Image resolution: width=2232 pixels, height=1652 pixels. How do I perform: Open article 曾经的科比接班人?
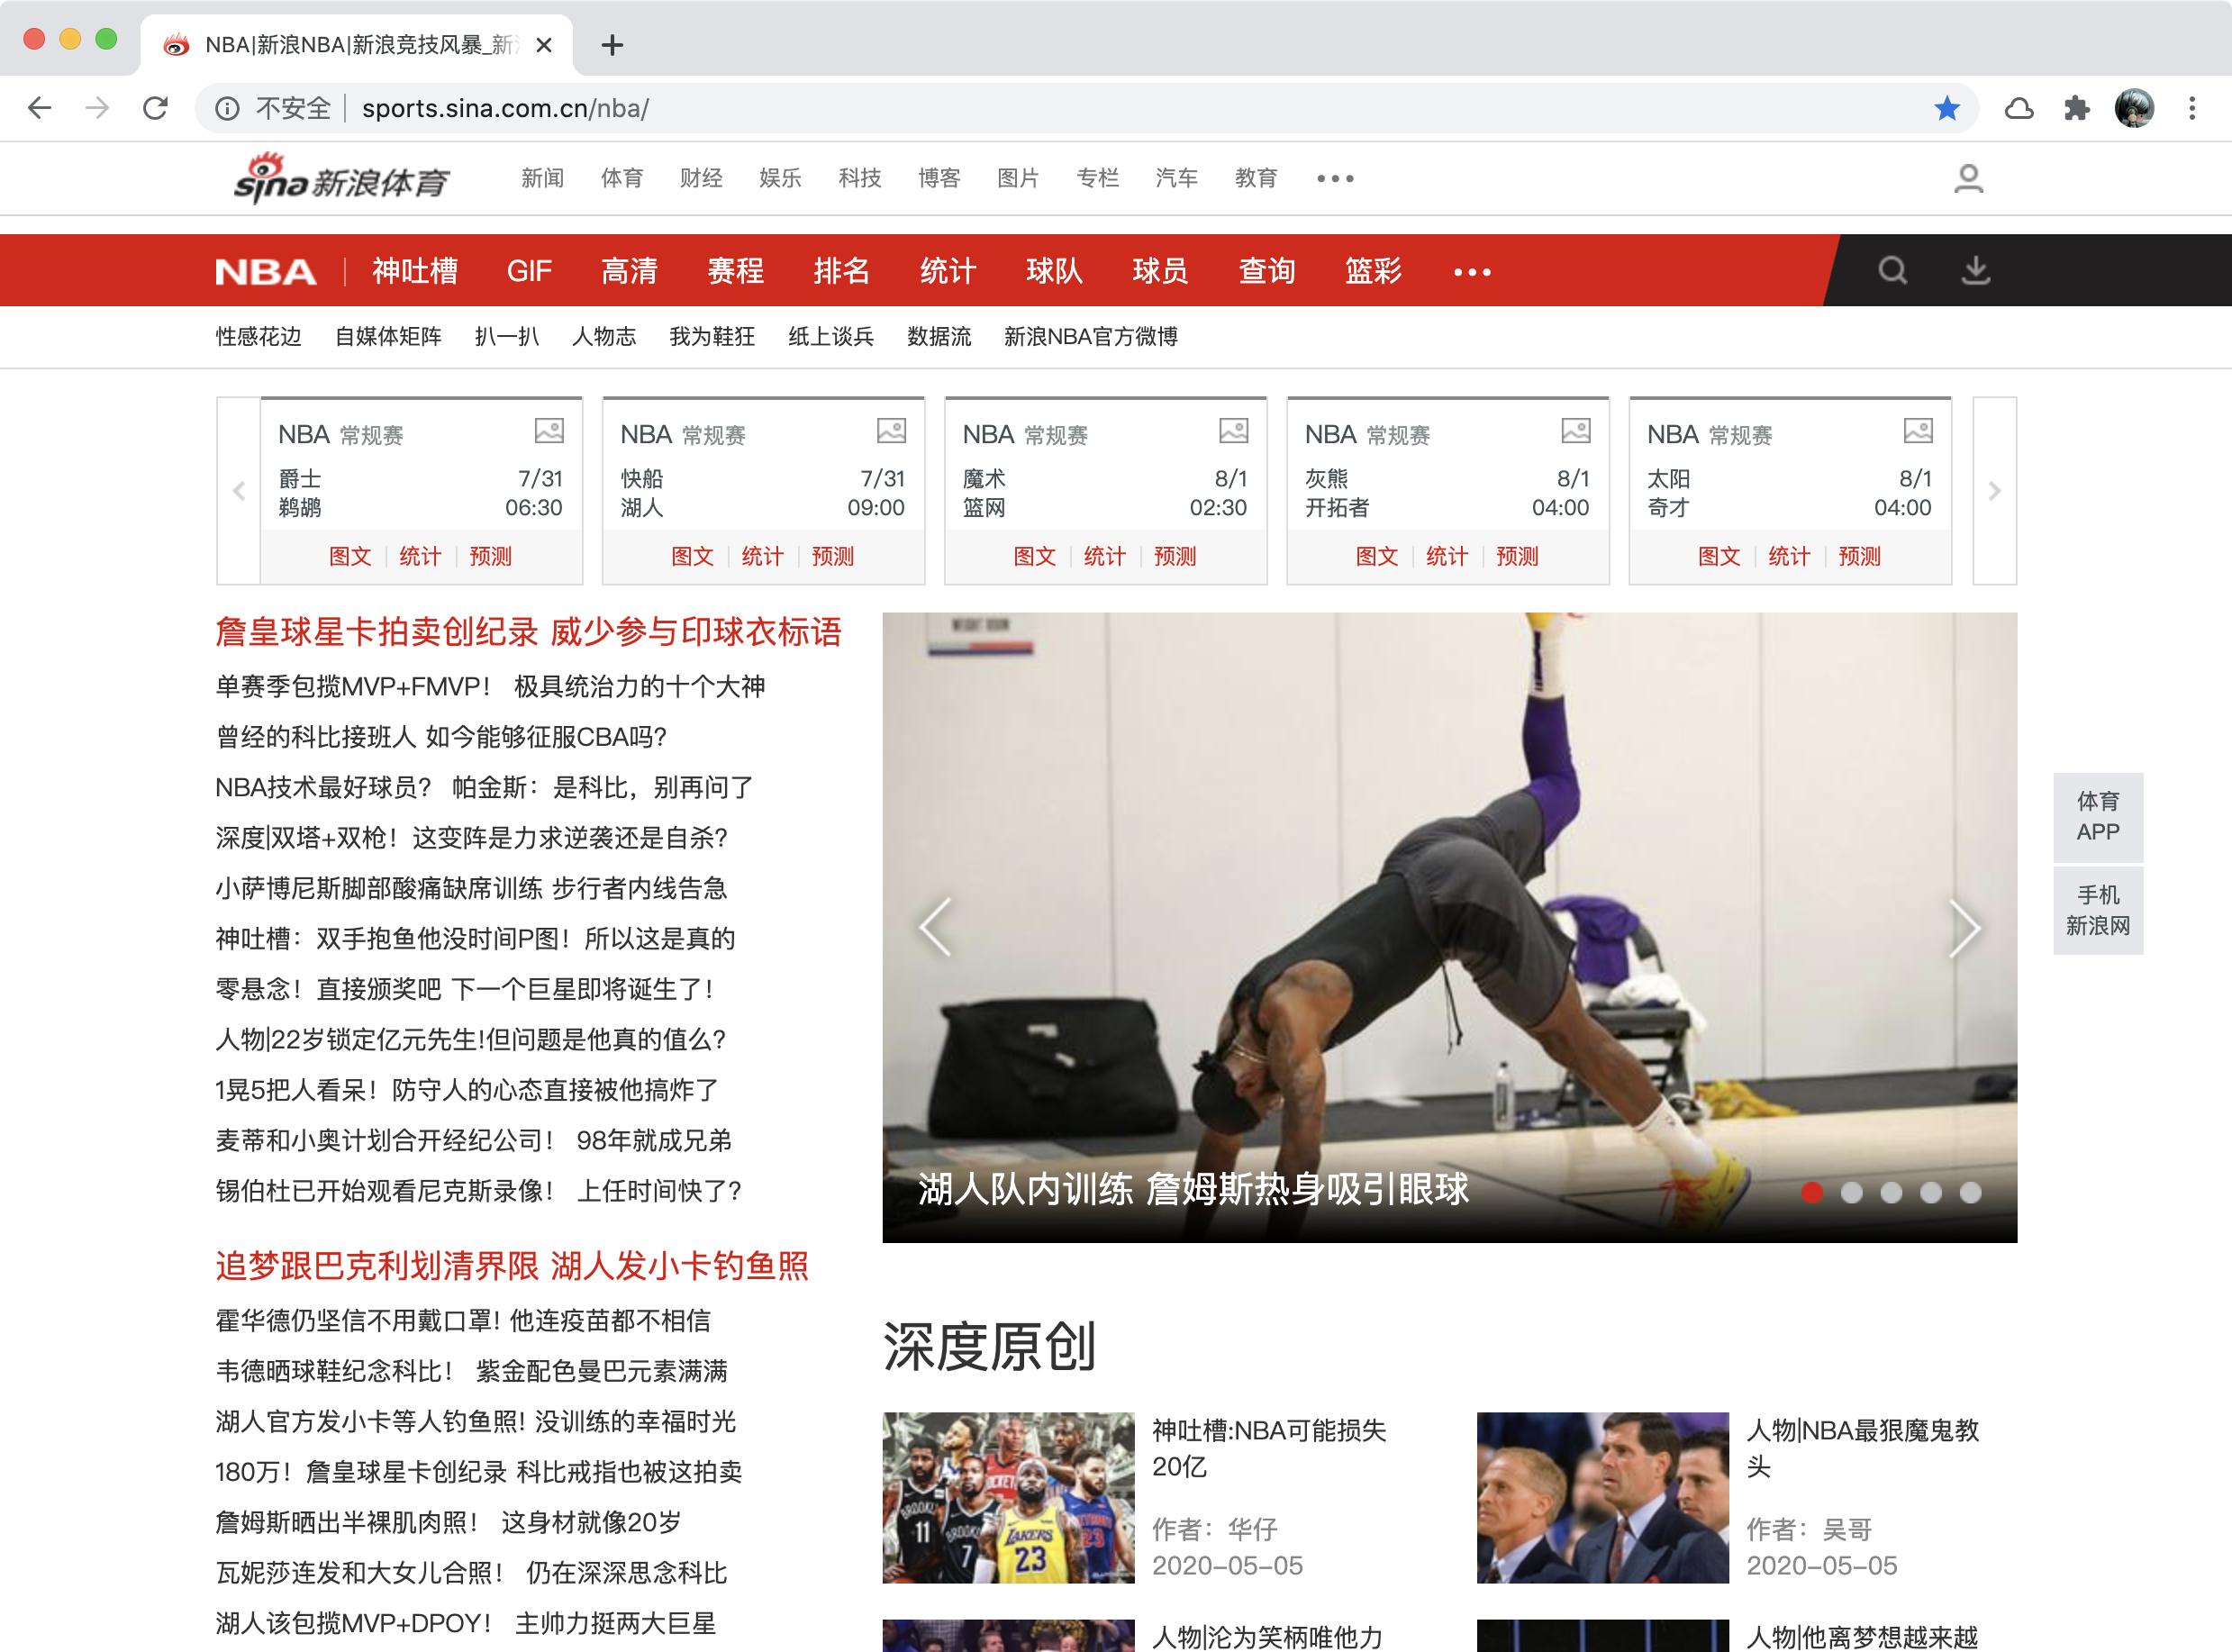point(441,738)
